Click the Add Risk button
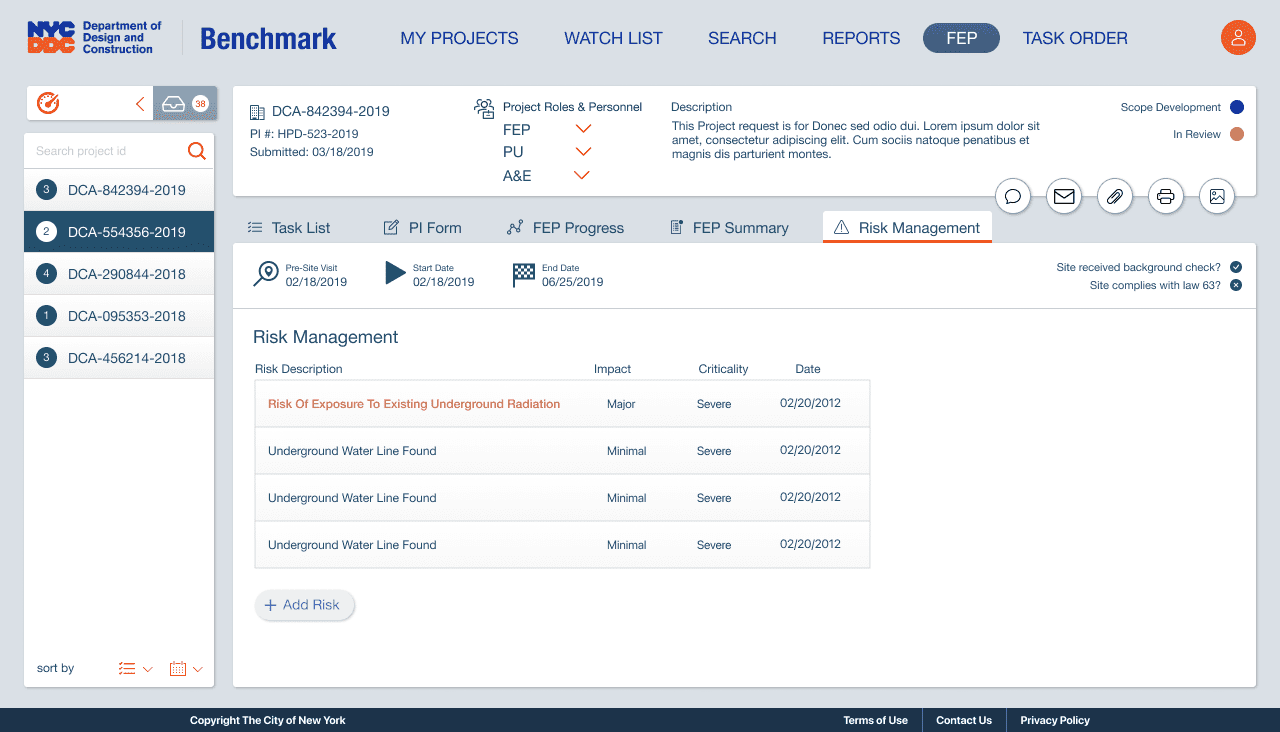 (x=304, y=605)
